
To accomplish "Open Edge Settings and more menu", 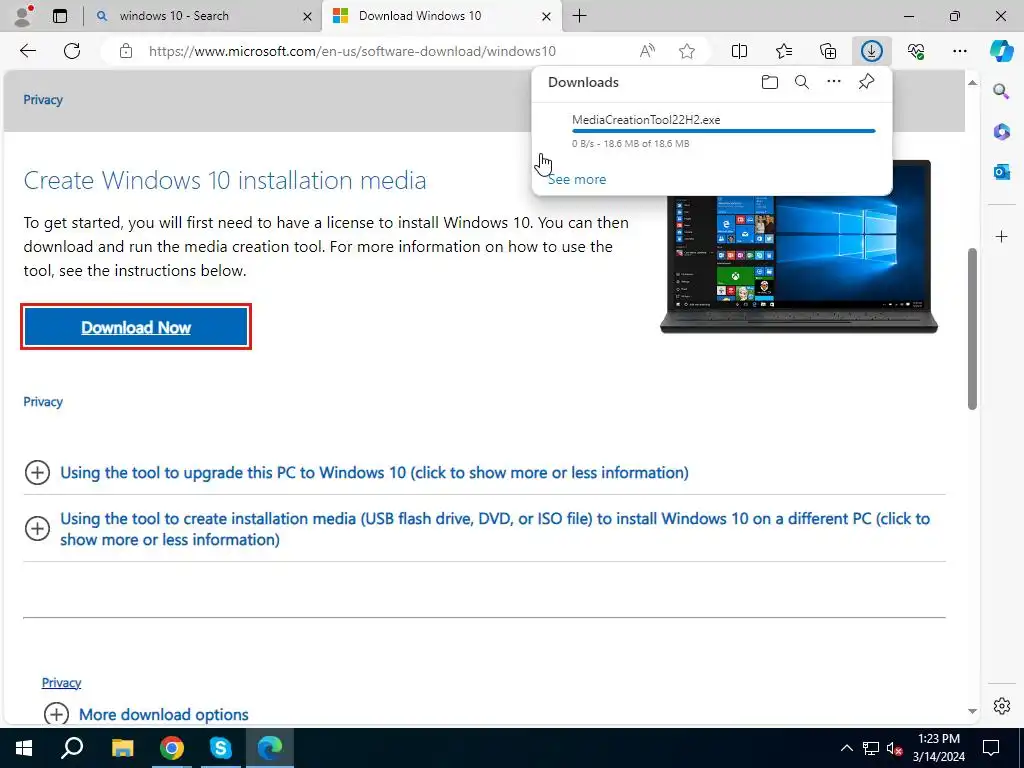I will coord(959,51).
